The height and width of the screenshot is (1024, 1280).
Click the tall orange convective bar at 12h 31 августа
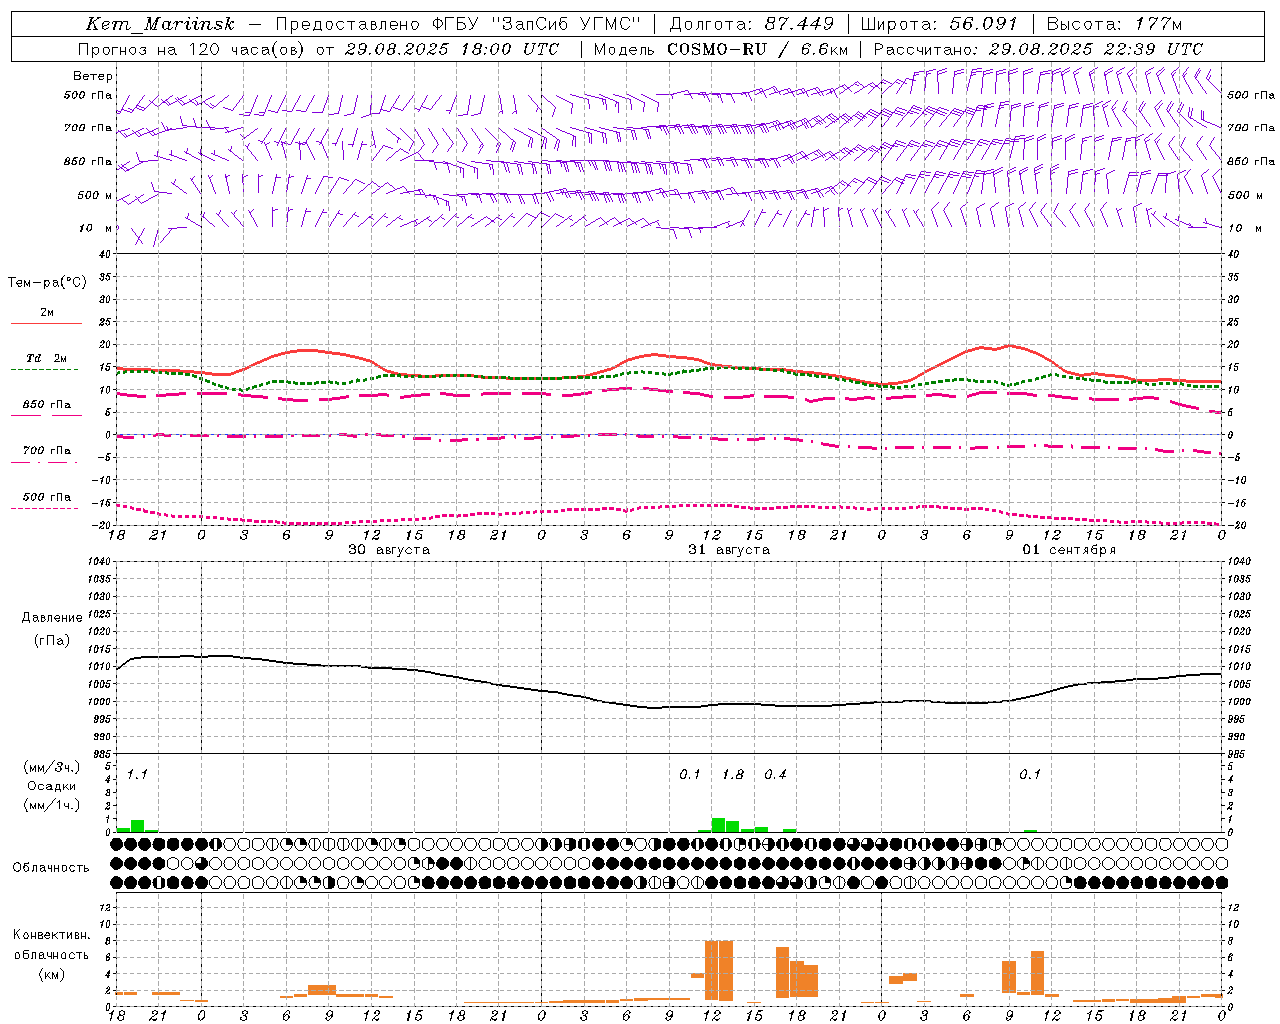(712, 970)
